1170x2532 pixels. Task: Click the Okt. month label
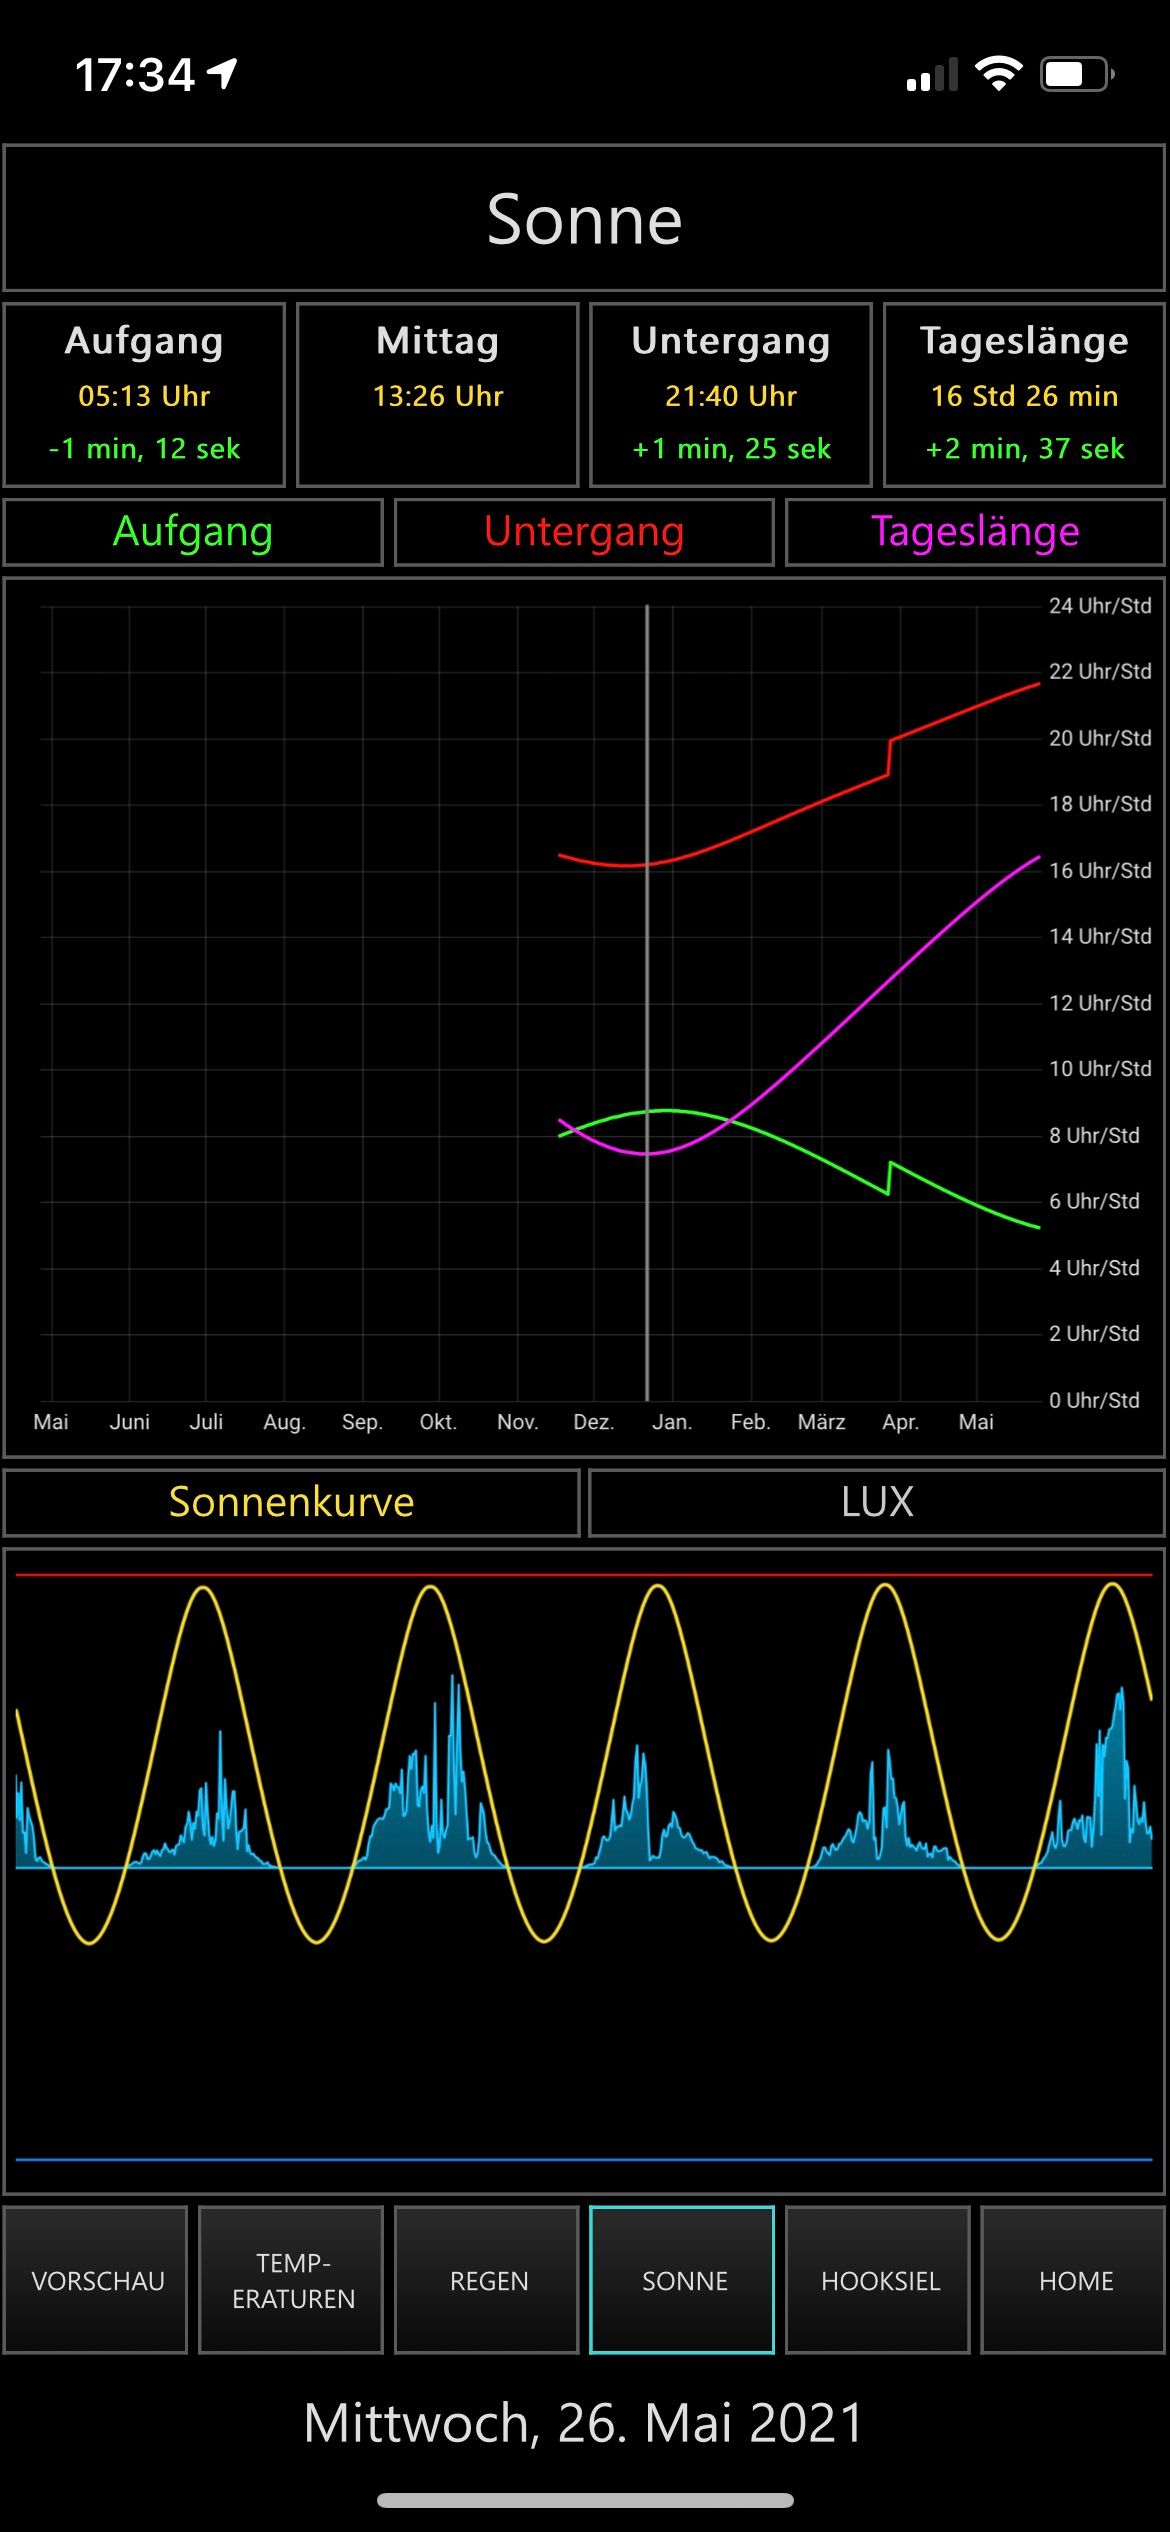tap(438, 1422)
